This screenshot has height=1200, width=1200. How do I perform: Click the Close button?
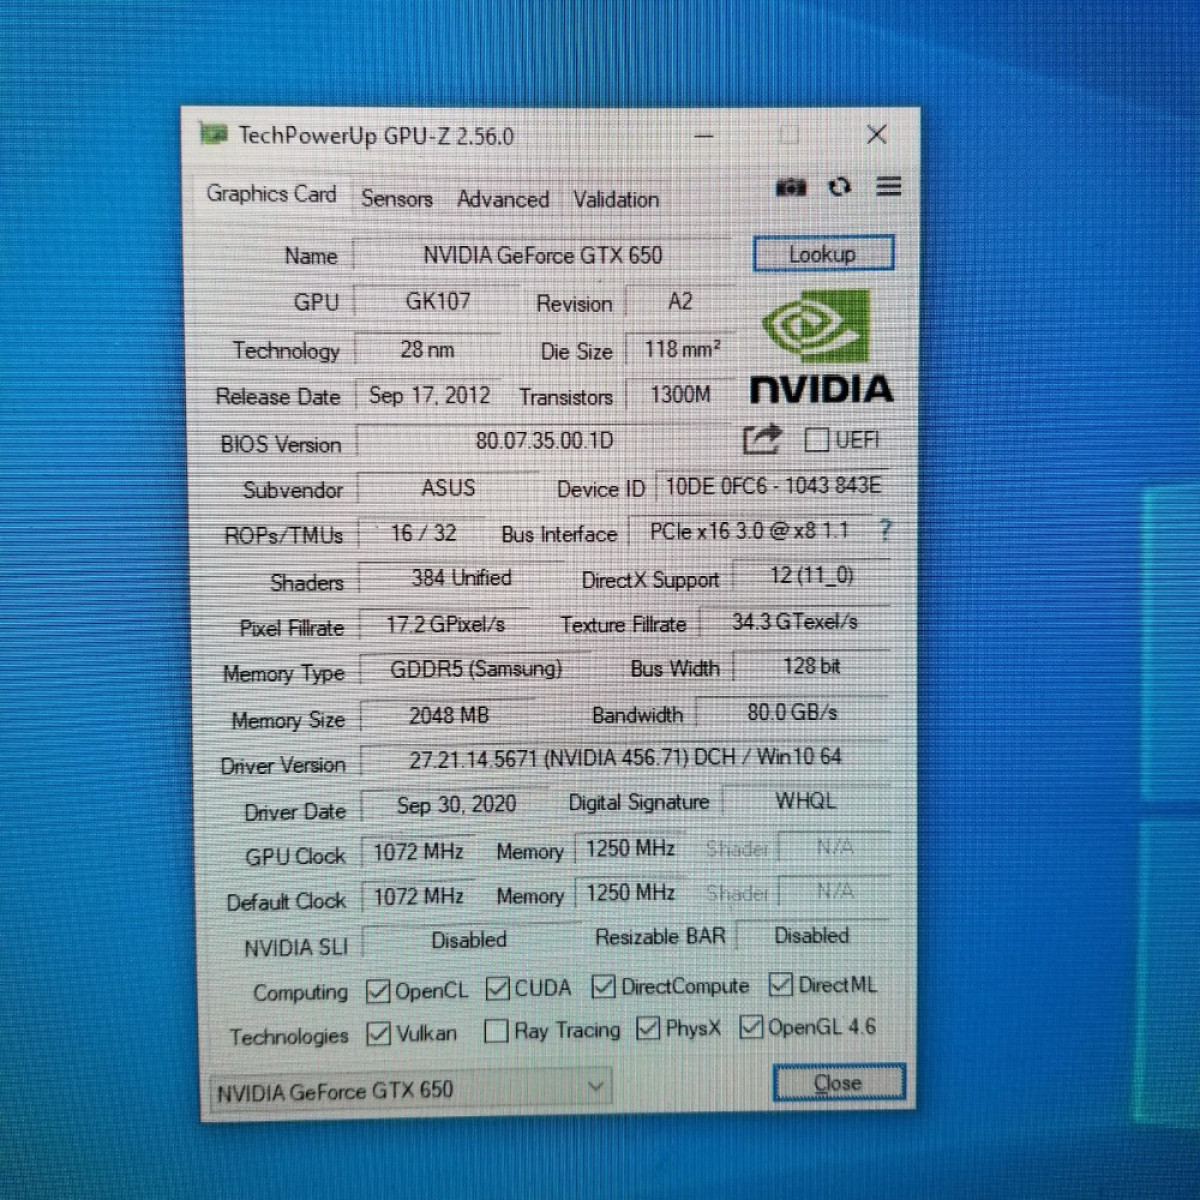click(838, 1083)
